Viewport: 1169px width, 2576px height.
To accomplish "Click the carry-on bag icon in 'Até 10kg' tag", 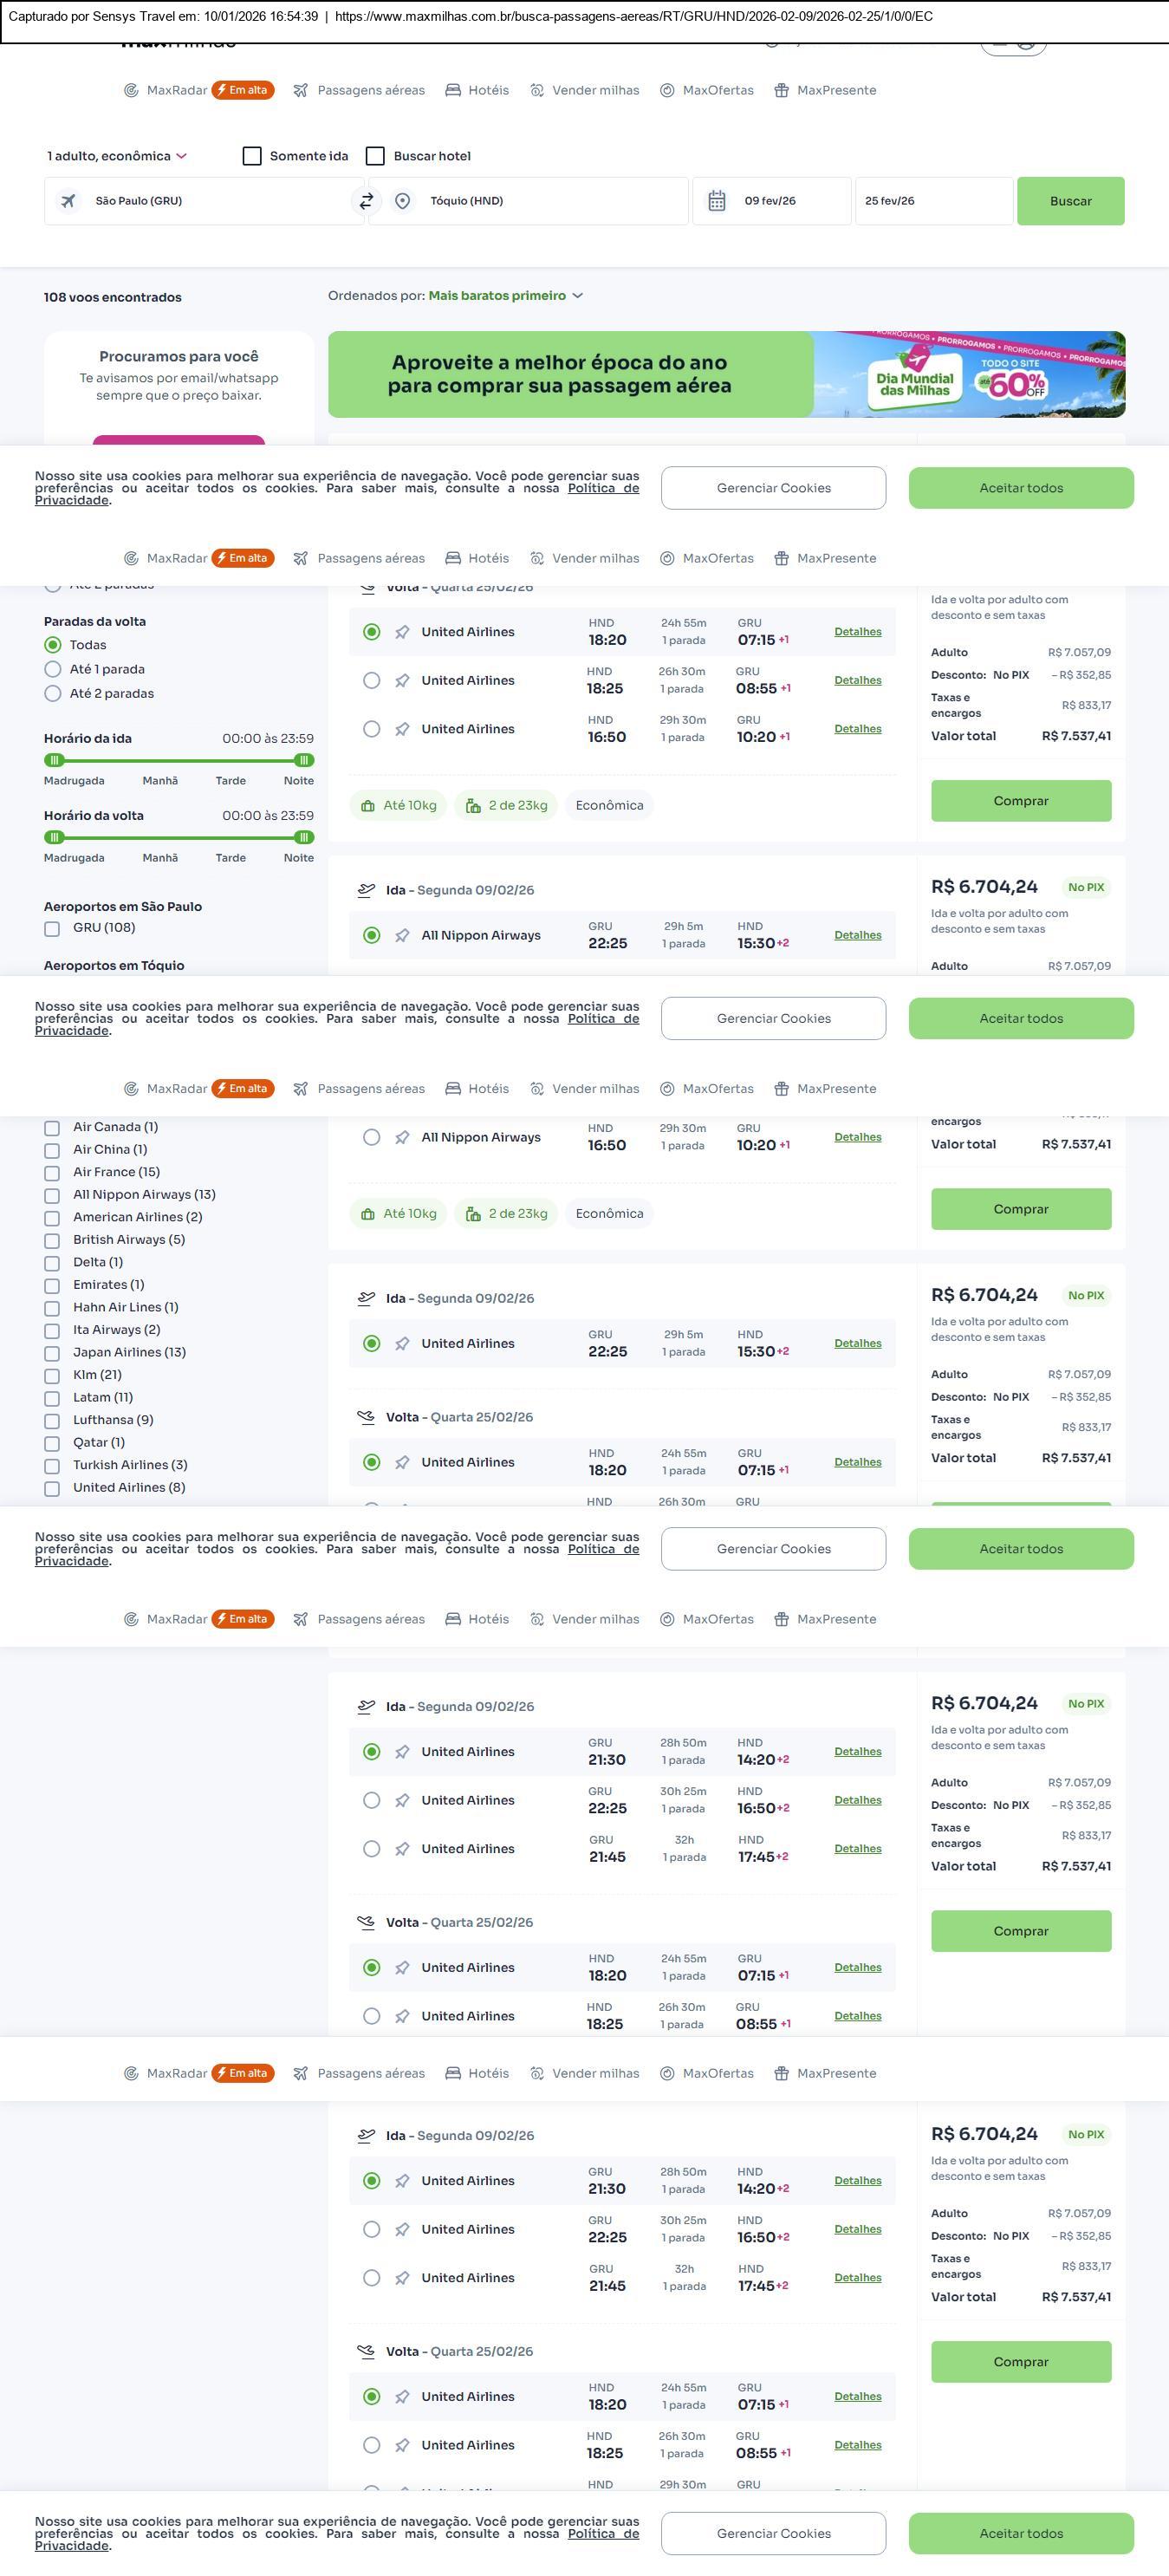I will tap(368, 806).
